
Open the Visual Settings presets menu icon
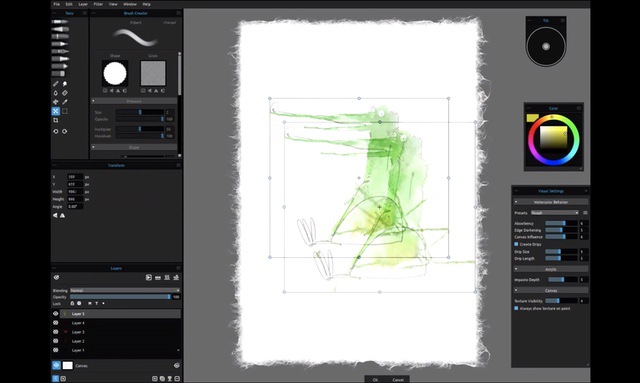point(585,213)
